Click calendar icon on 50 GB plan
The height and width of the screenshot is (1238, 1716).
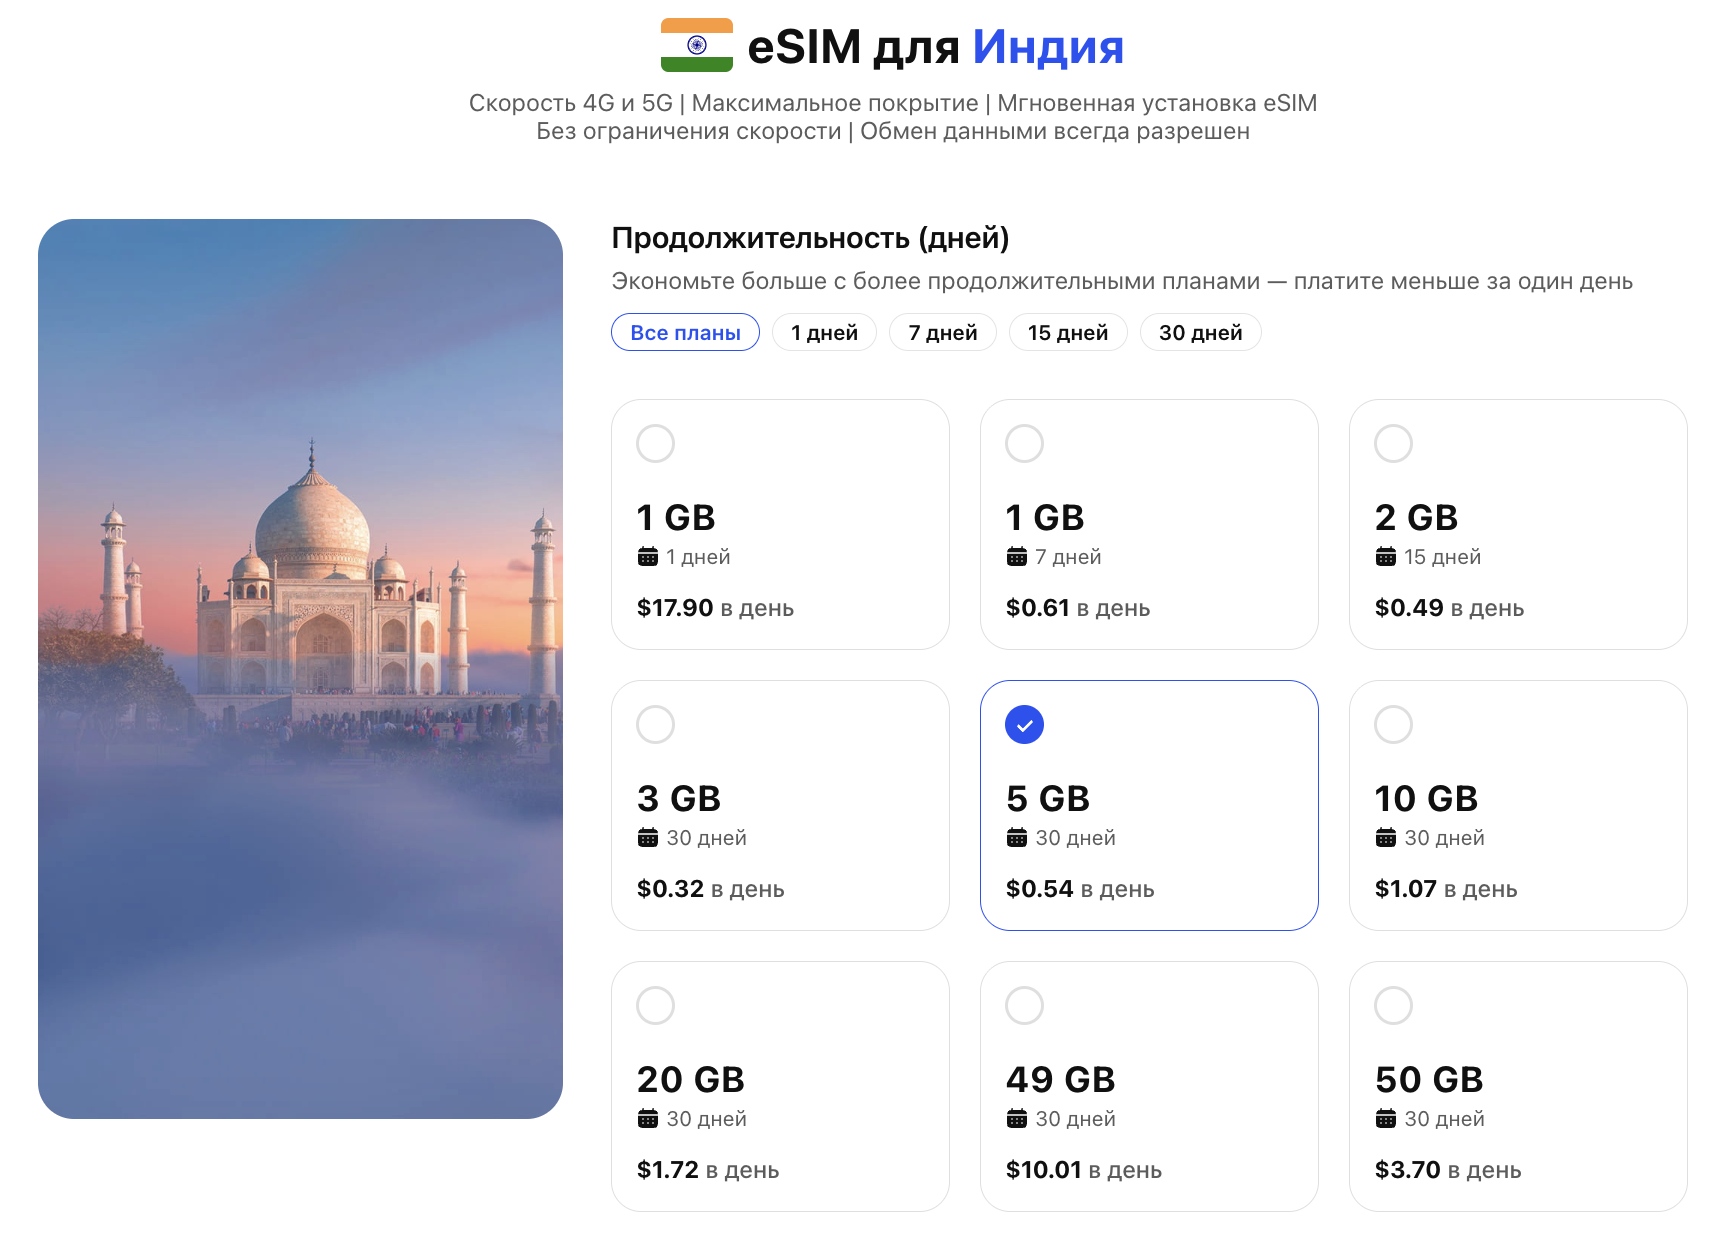click(x=1386, y=1119)
